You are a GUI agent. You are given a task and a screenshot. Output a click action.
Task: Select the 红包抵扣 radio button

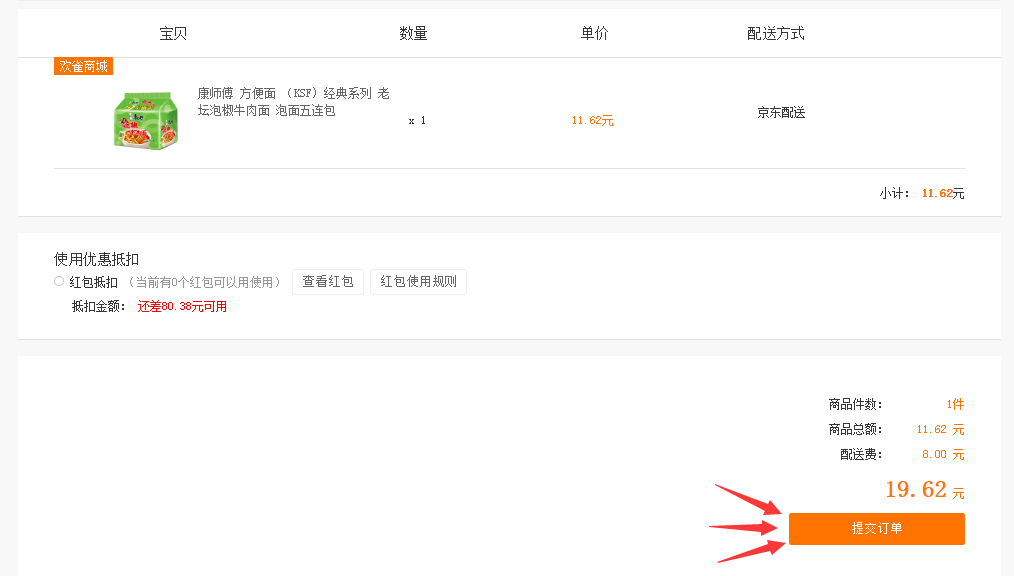[59, 281]
